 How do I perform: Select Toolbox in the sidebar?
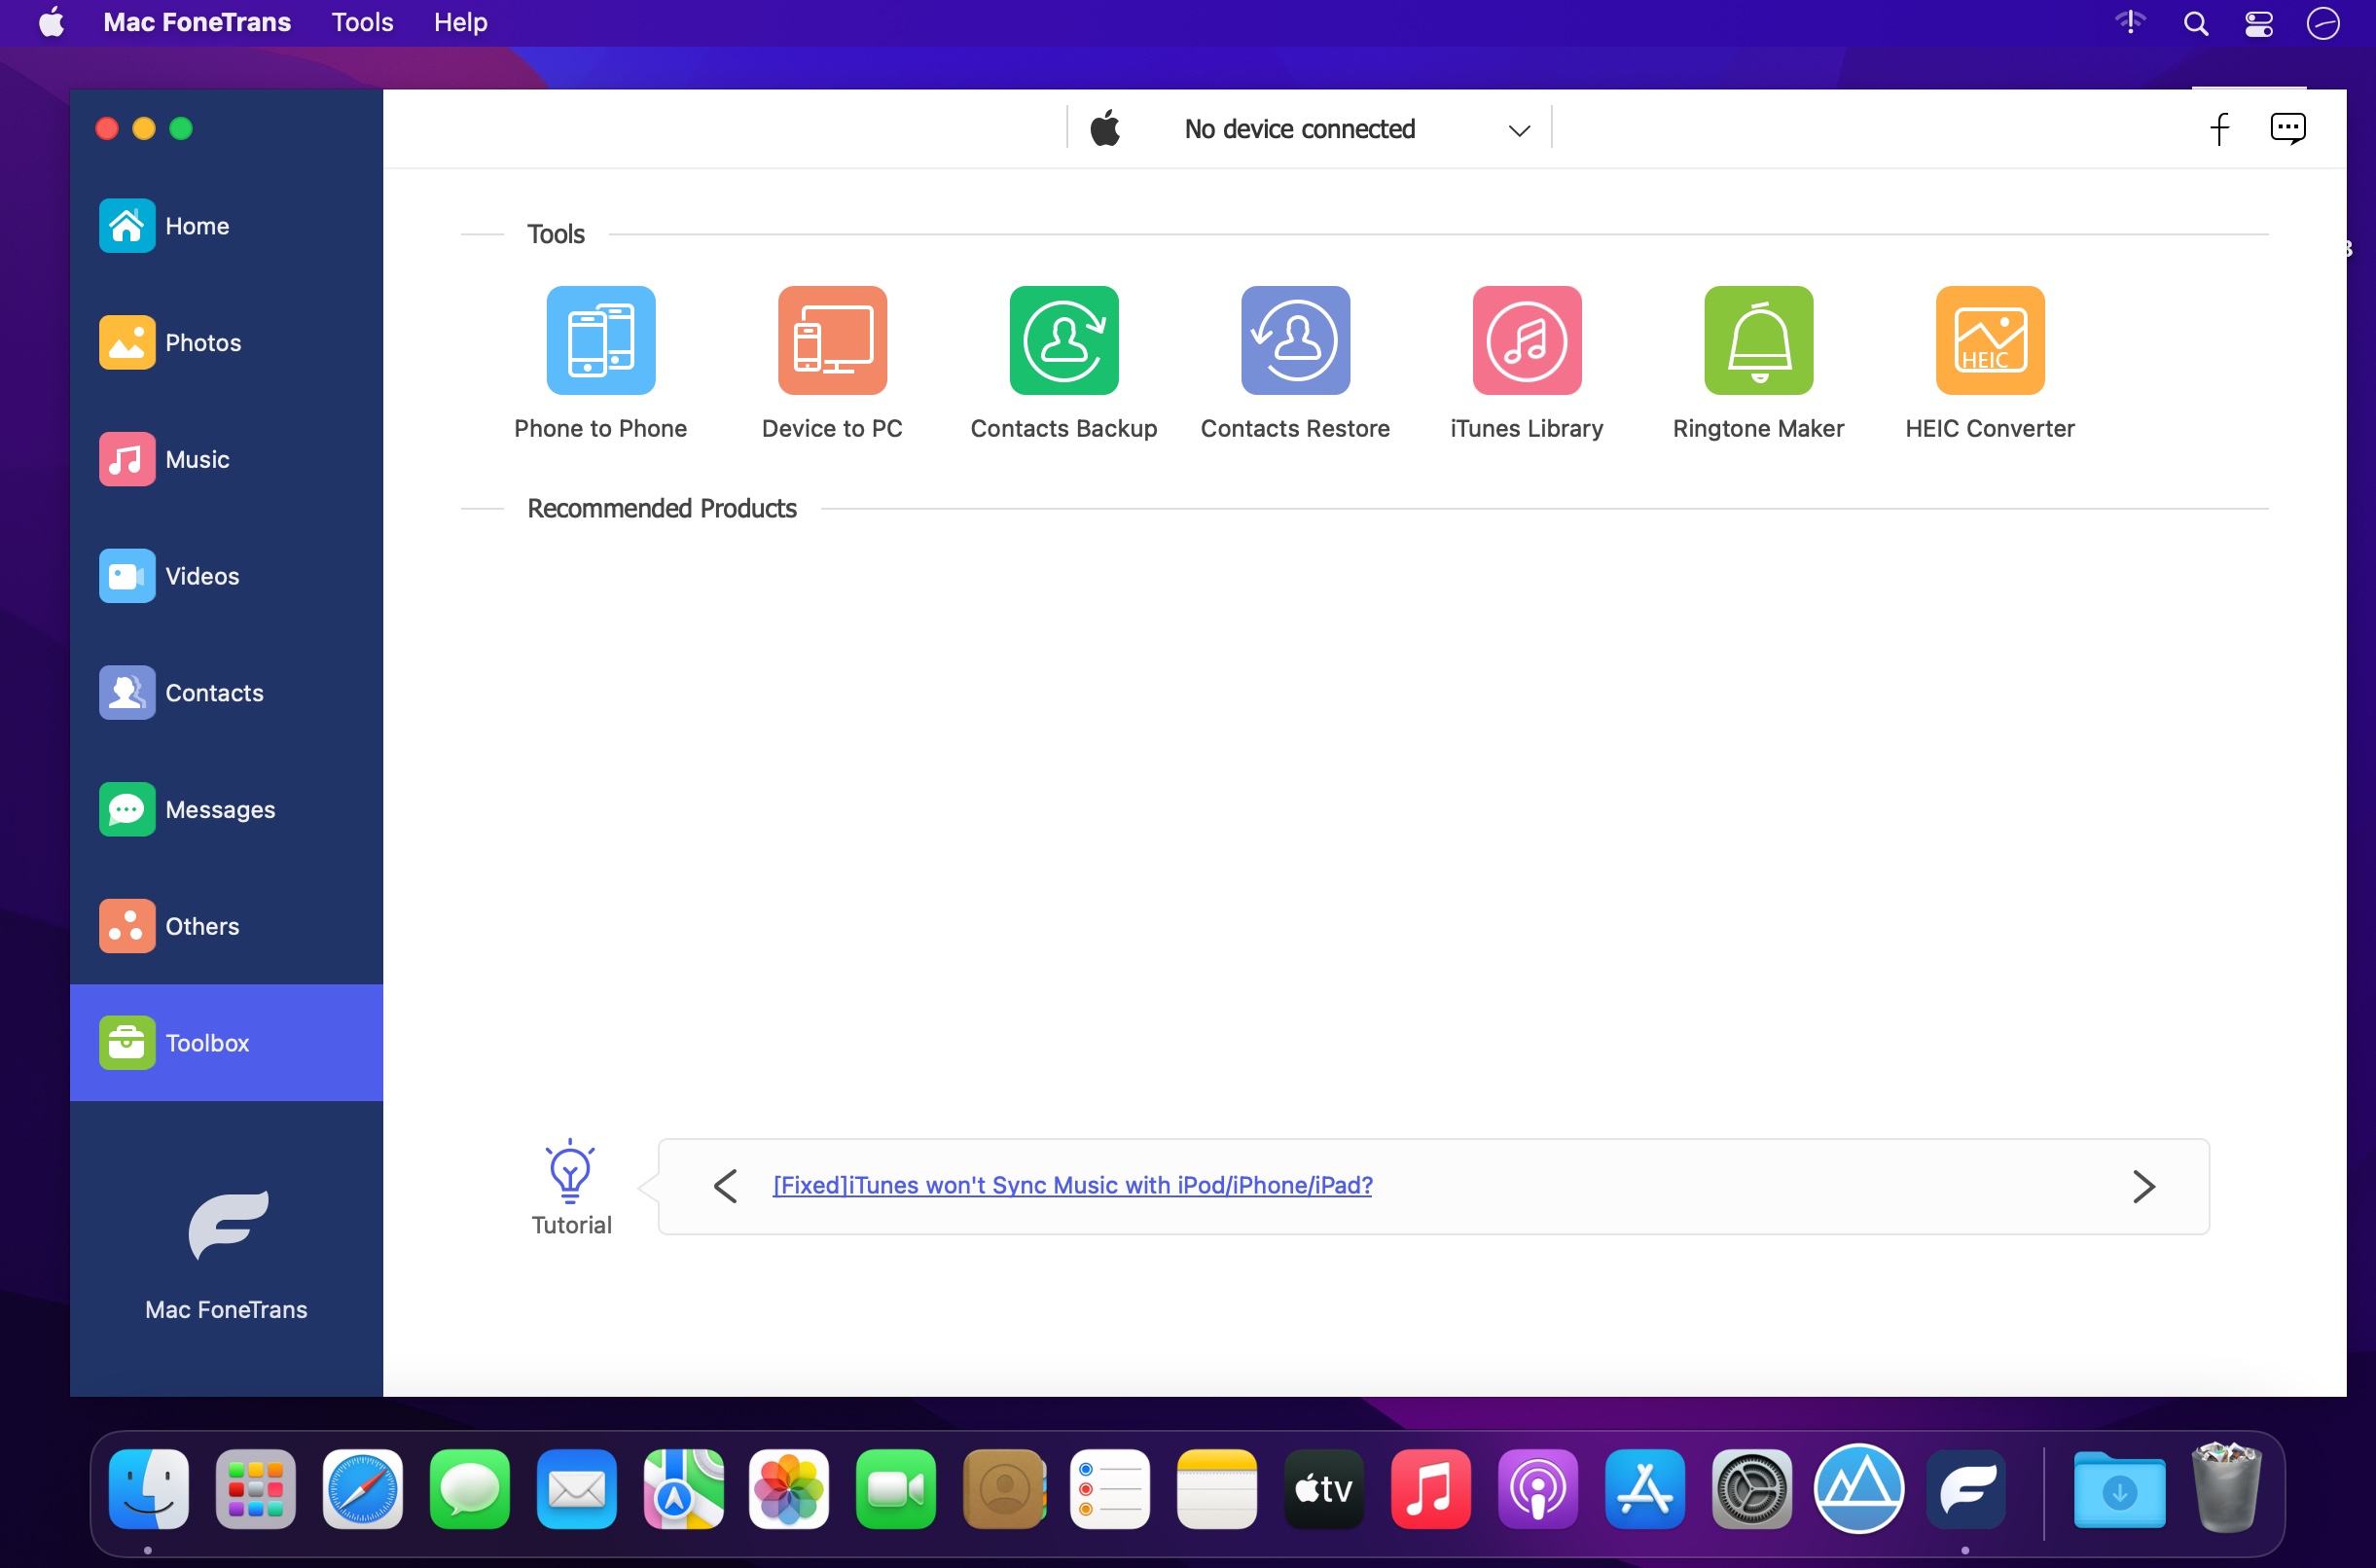pos(226,1043)
